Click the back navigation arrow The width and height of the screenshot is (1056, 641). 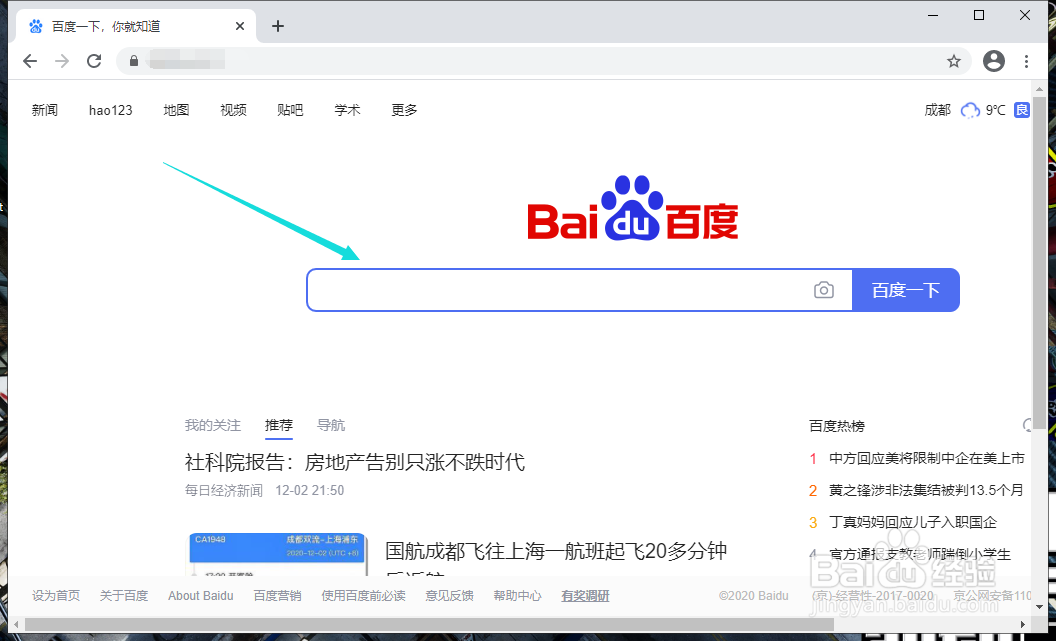pyautogui.click(x=30, y=61)
